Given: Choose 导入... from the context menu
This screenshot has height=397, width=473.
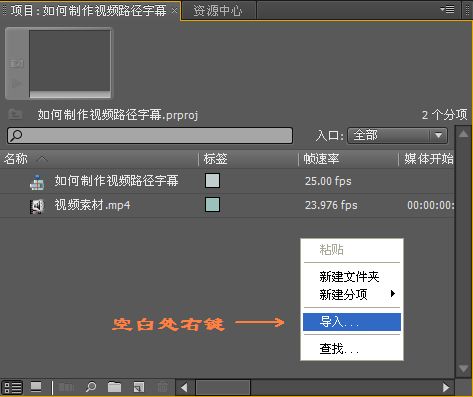Looking at the screenshot, I should [352, 322].
